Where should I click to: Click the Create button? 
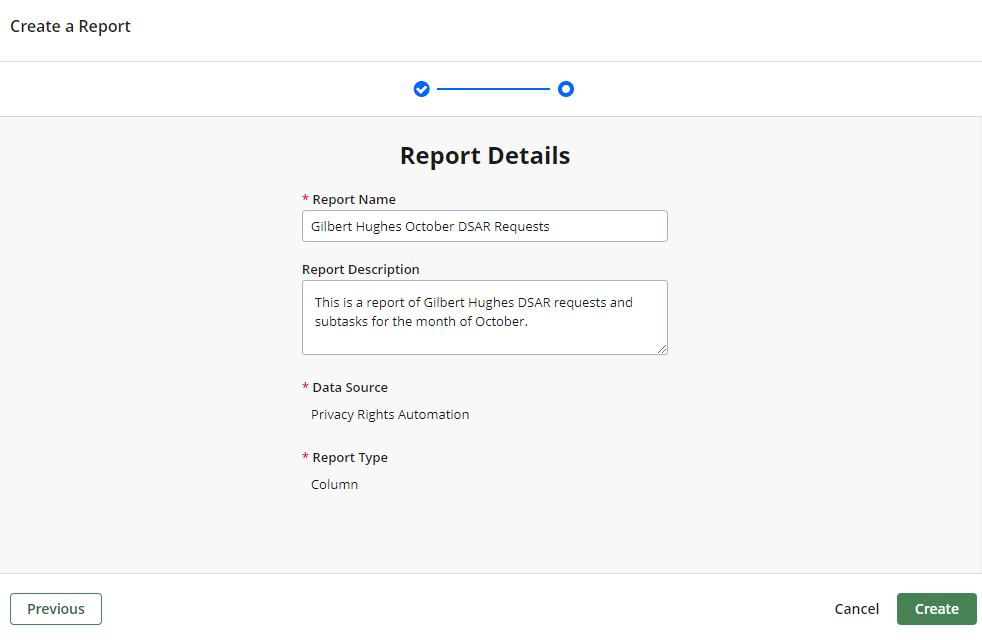(936, 608)
